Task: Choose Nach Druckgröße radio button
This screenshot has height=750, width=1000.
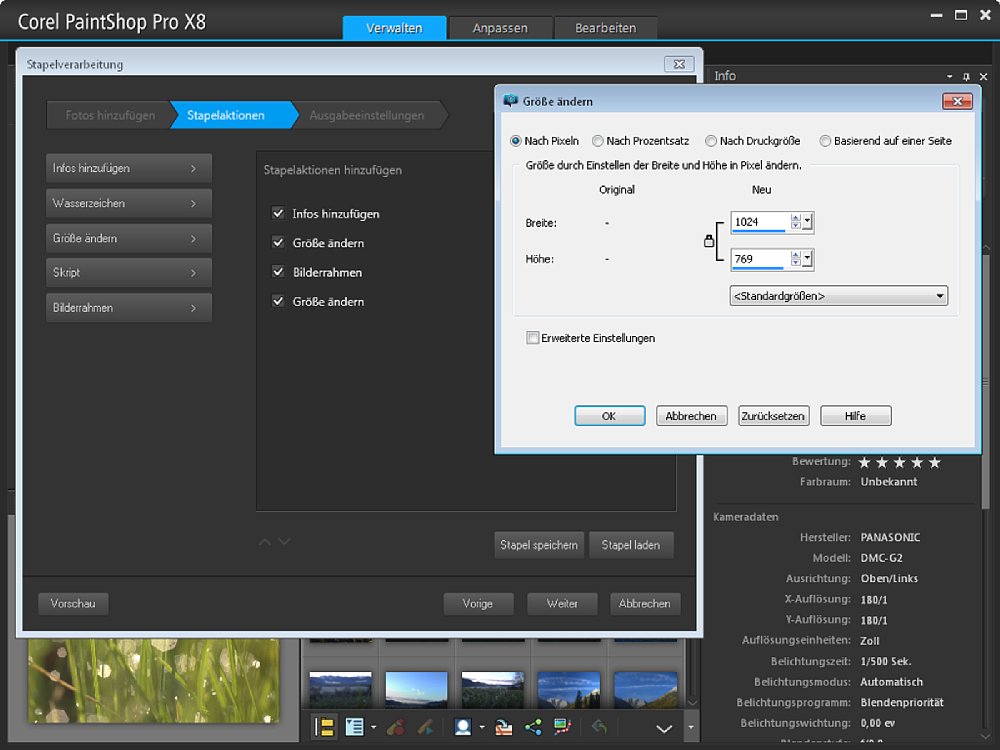Action: tap(711, 141)
